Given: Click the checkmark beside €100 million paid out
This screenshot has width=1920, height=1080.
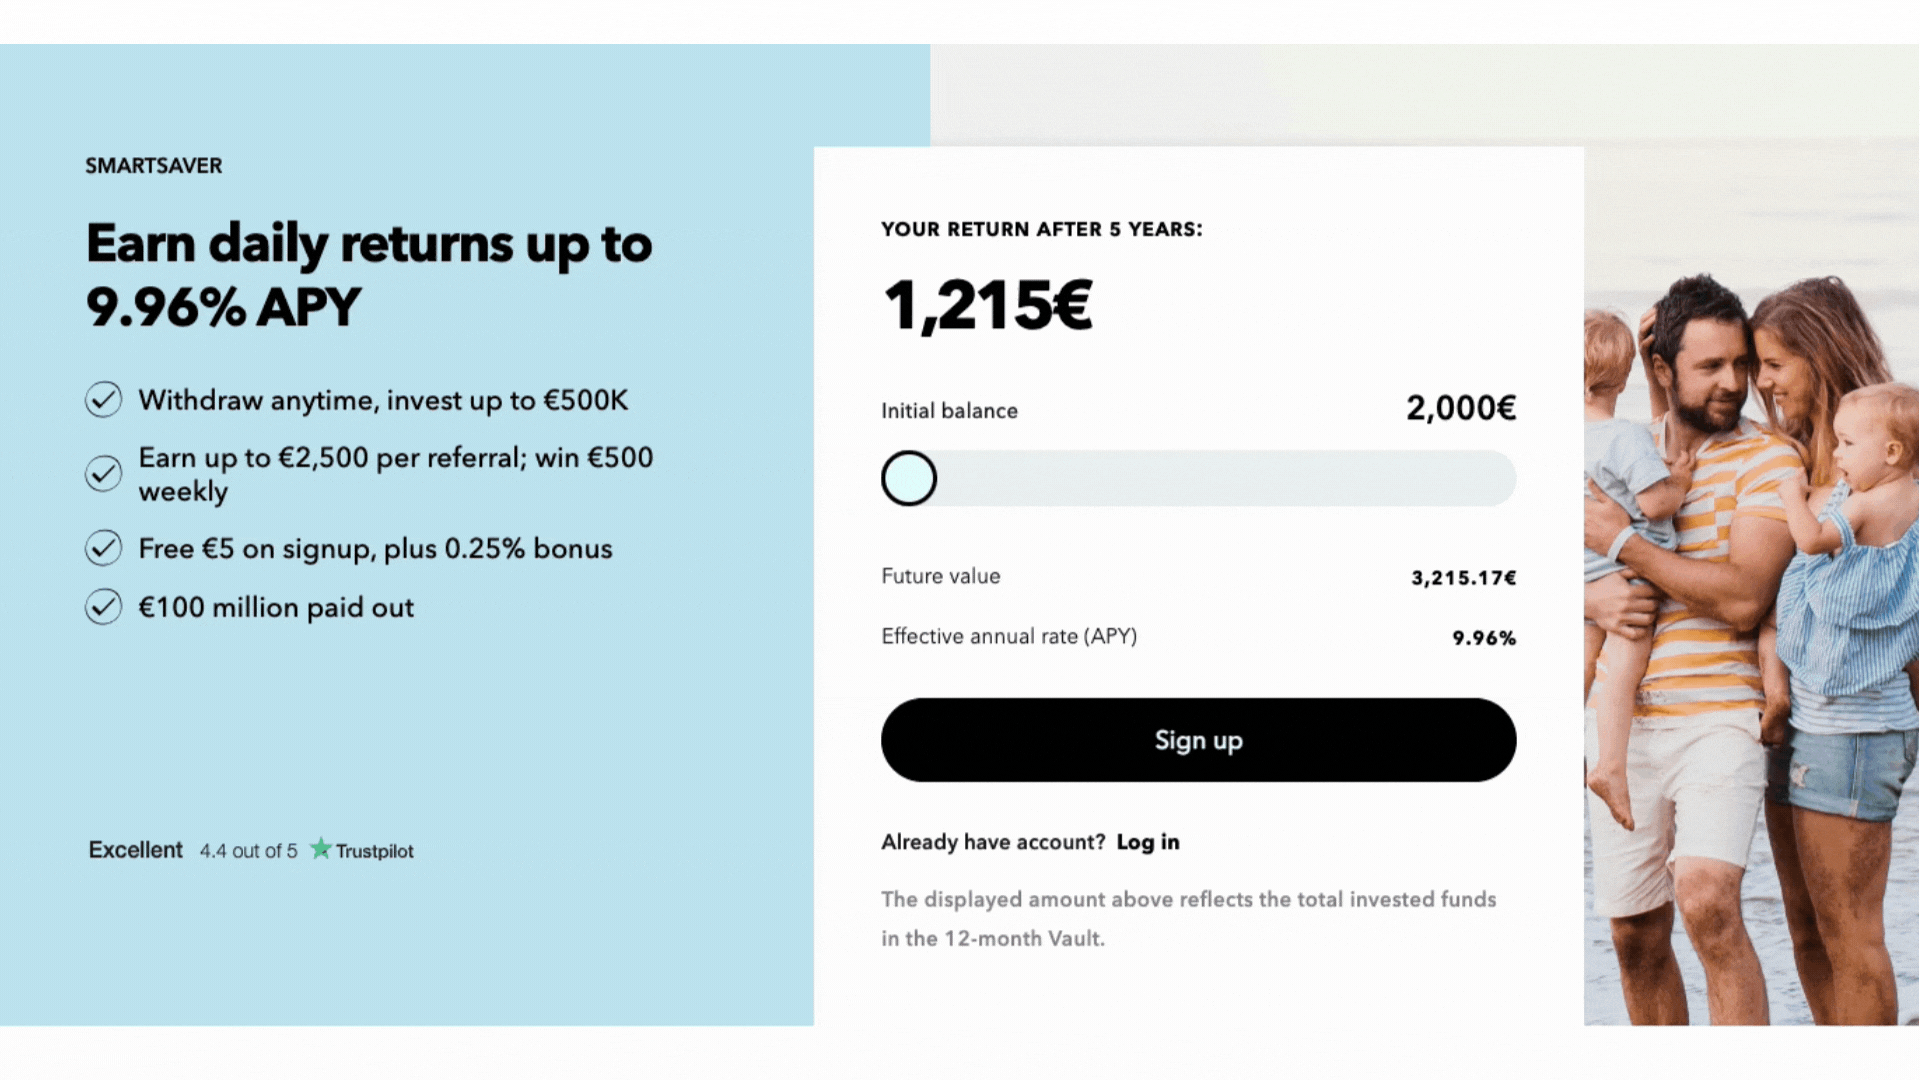Looking at the screenshot, I should click(103, 607).
